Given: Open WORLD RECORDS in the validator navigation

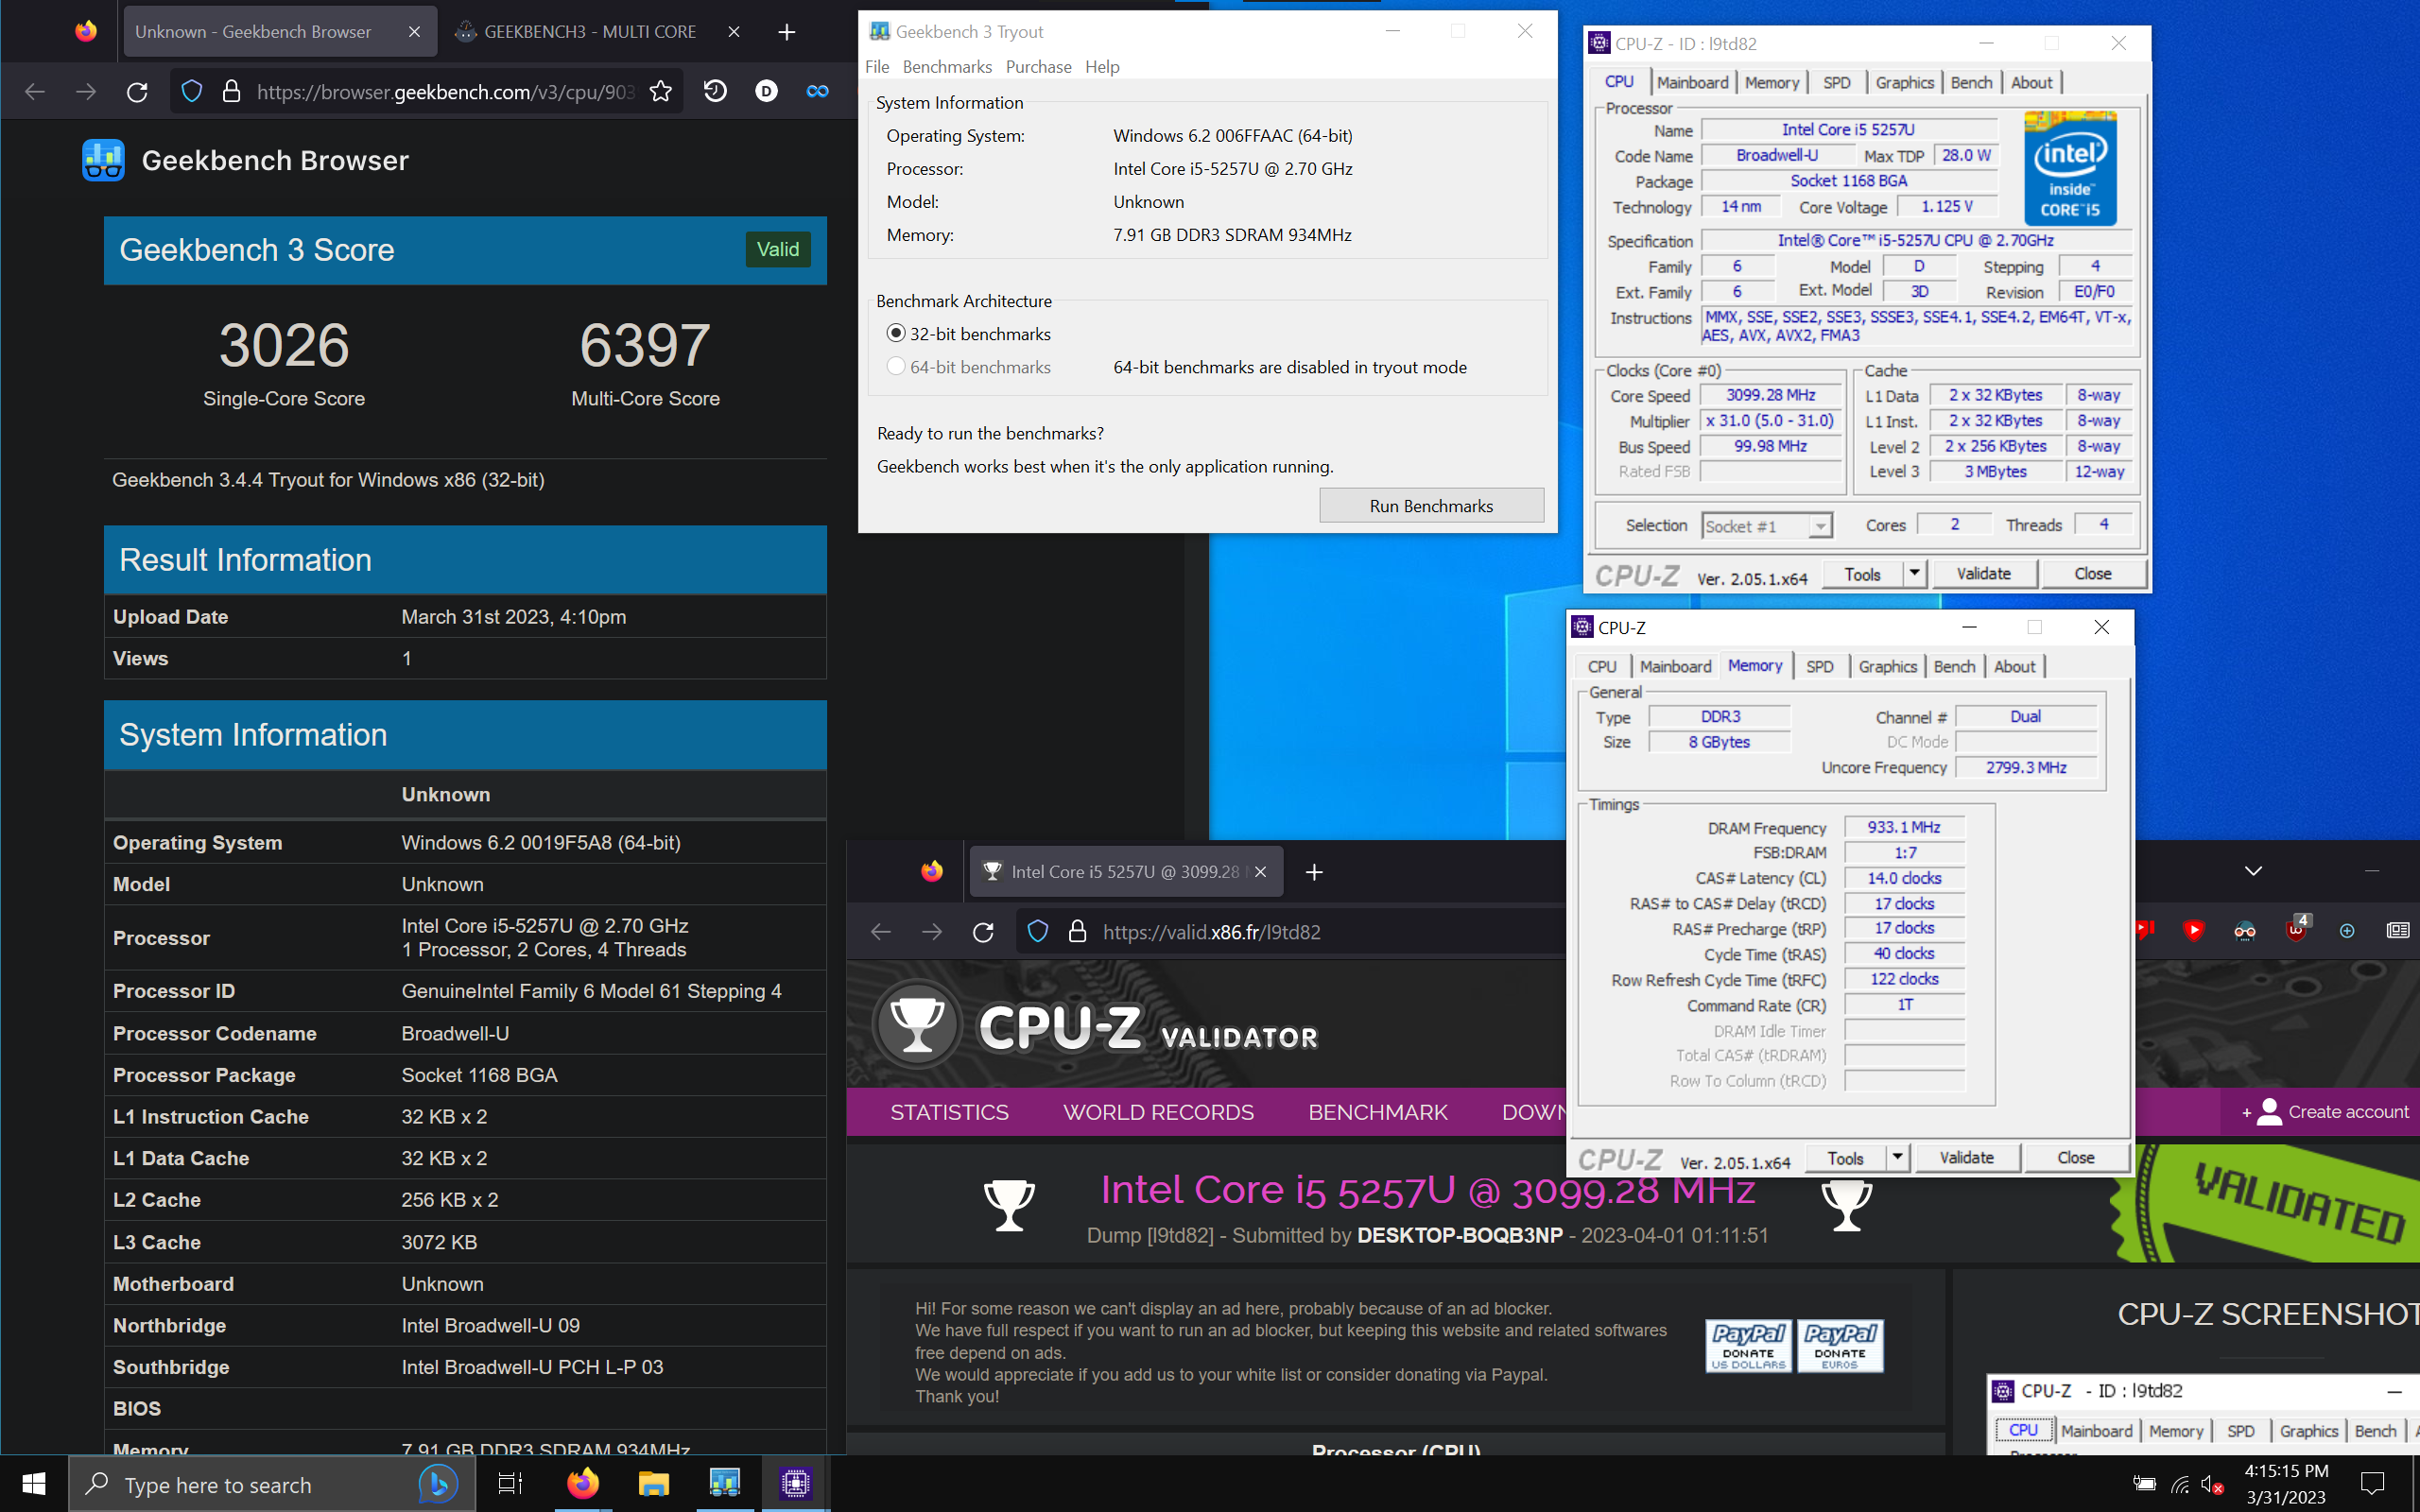Looking at the screenshot, I should [1158, 1113].
